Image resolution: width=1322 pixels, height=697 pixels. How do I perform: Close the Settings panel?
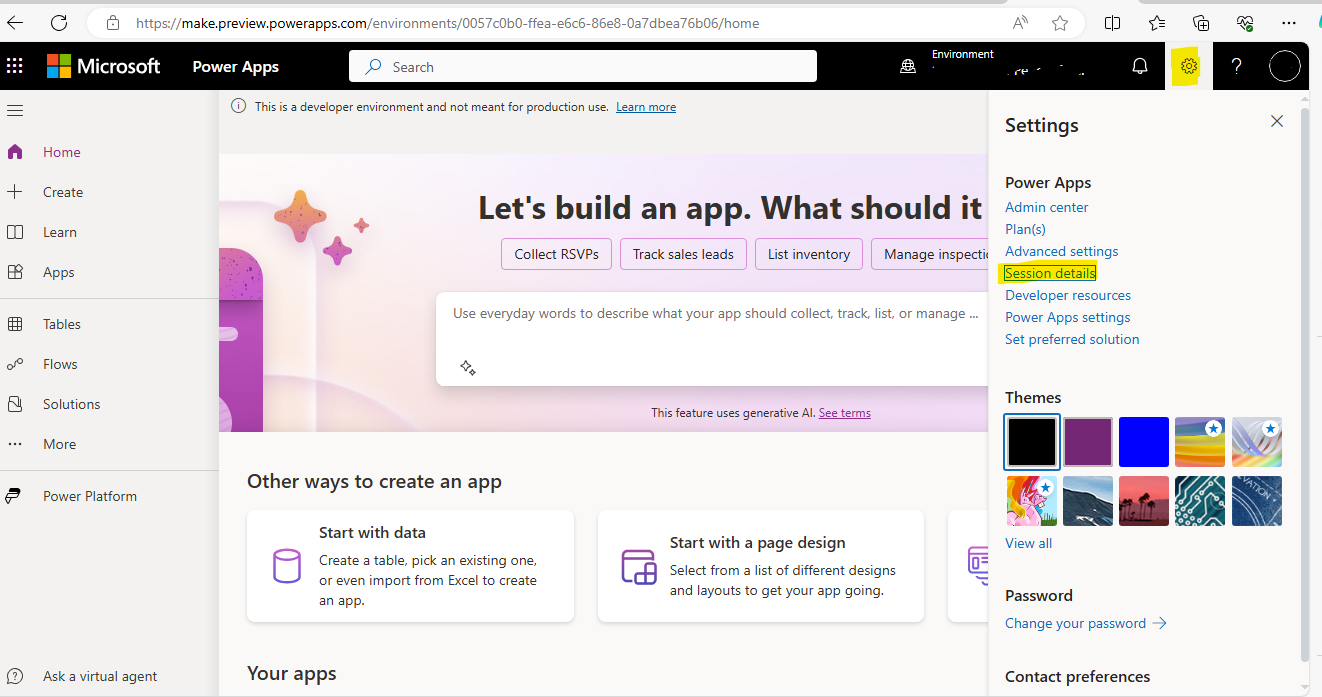[x=1277, y=121]
